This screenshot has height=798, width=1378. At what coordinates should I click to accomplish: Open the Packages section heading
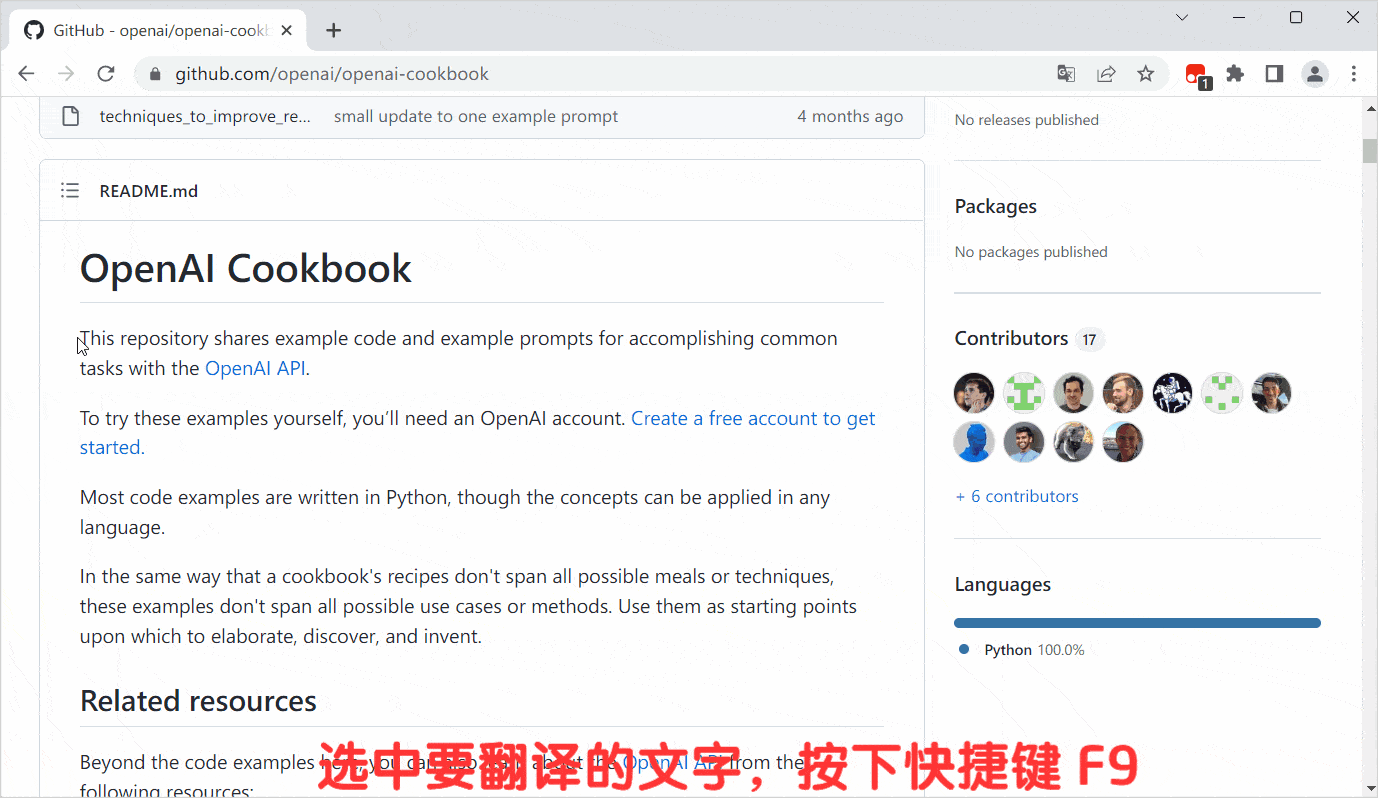pos(996,207)
